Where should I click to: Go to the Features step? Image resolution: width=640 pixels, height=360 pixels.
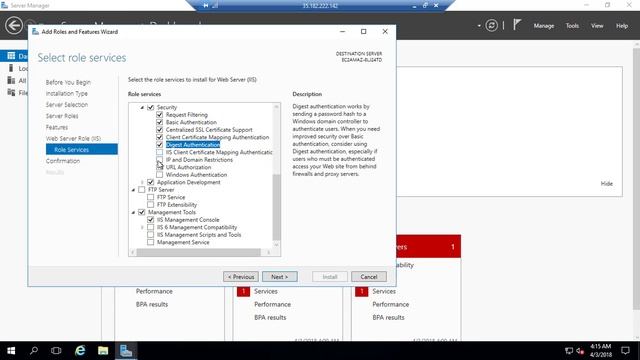[57, 127]
